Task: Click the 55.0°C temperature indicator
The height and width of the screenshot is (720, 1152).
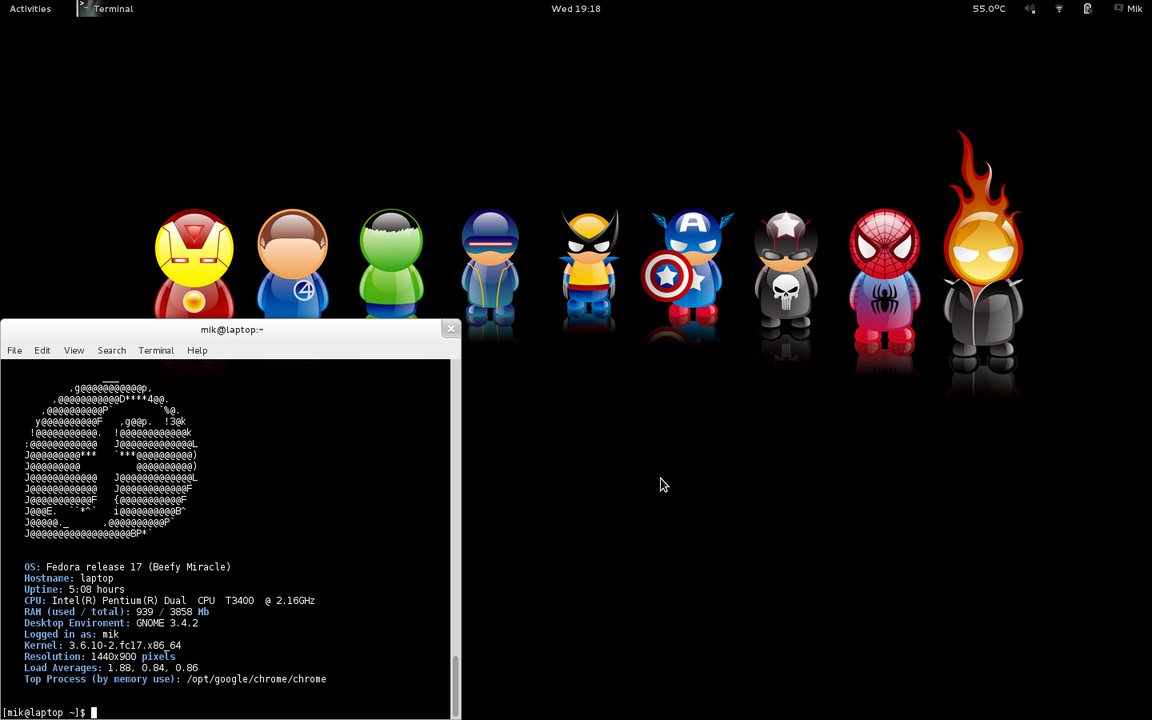Action: (x=989, y=9)
